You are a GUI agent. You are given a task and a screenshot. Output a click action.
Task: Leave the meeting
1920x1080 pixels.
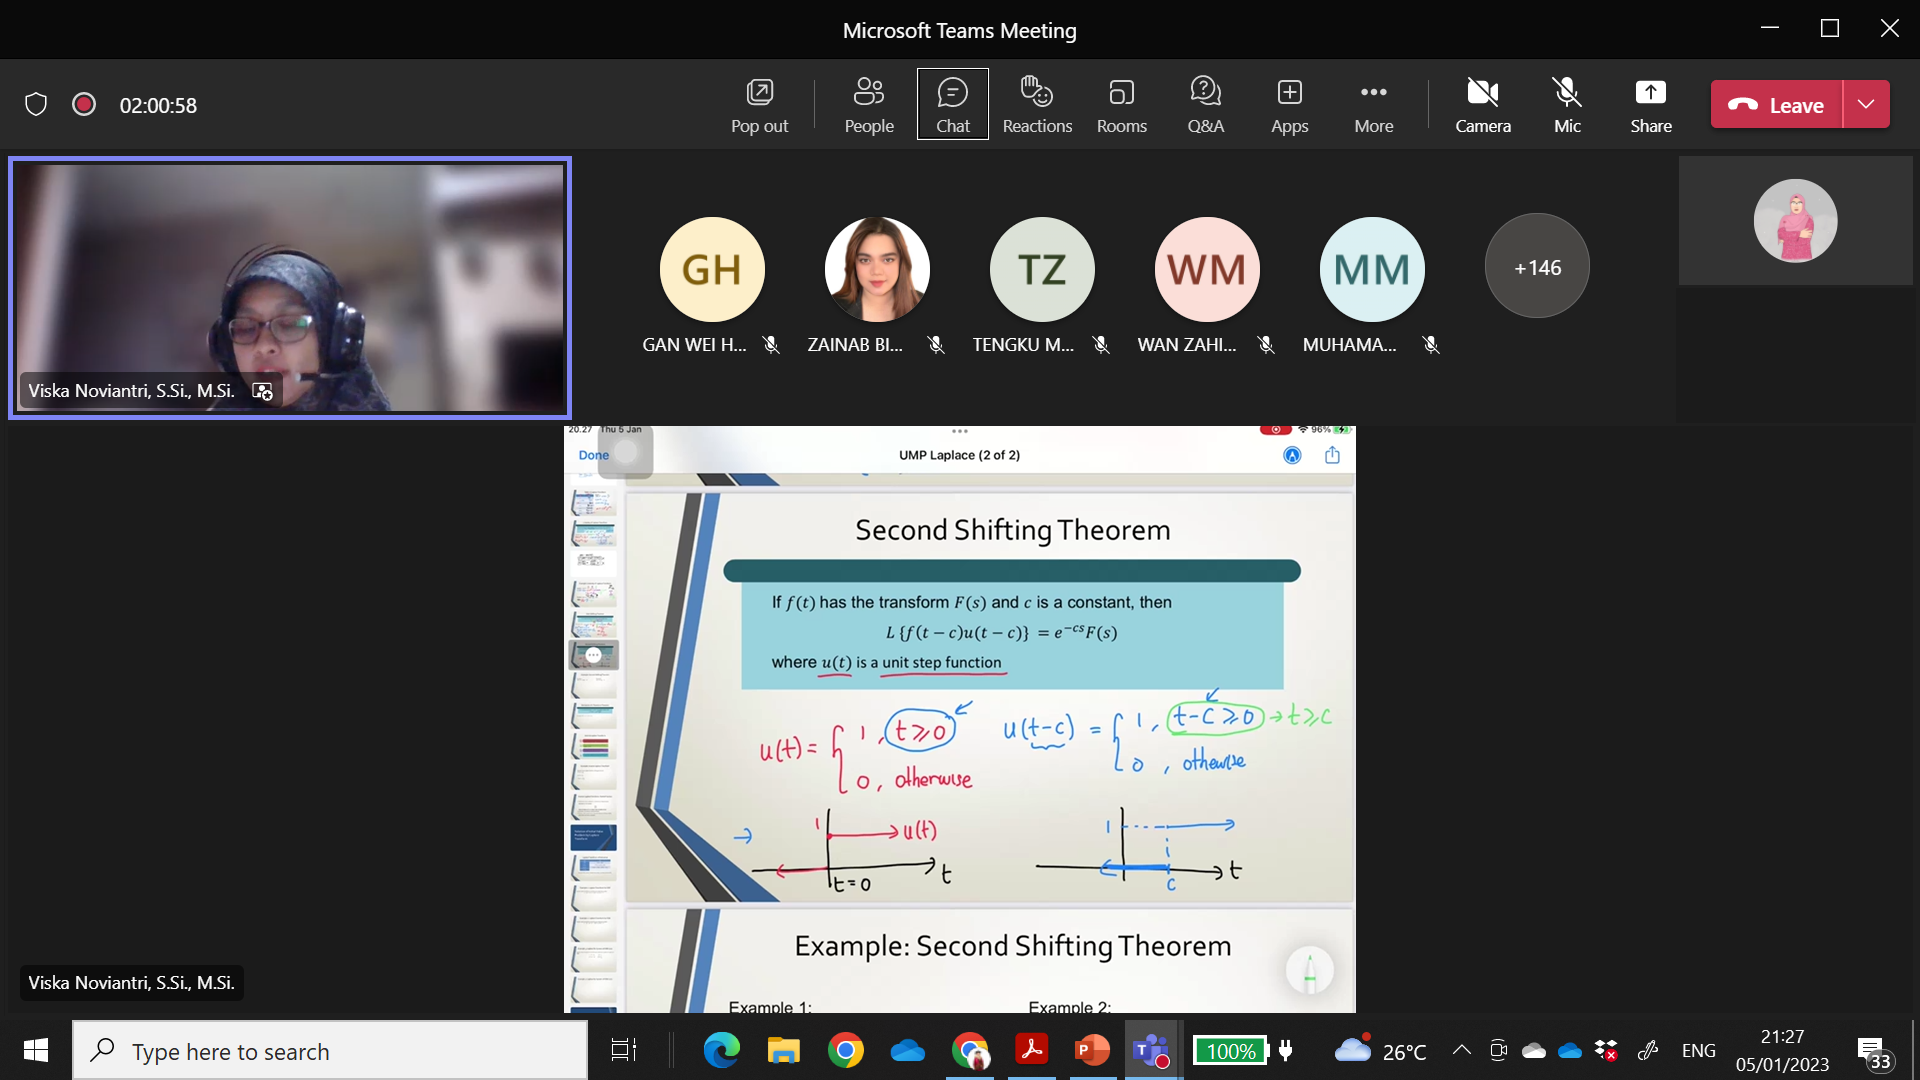pyautogui.click(x=1776, y=104)
